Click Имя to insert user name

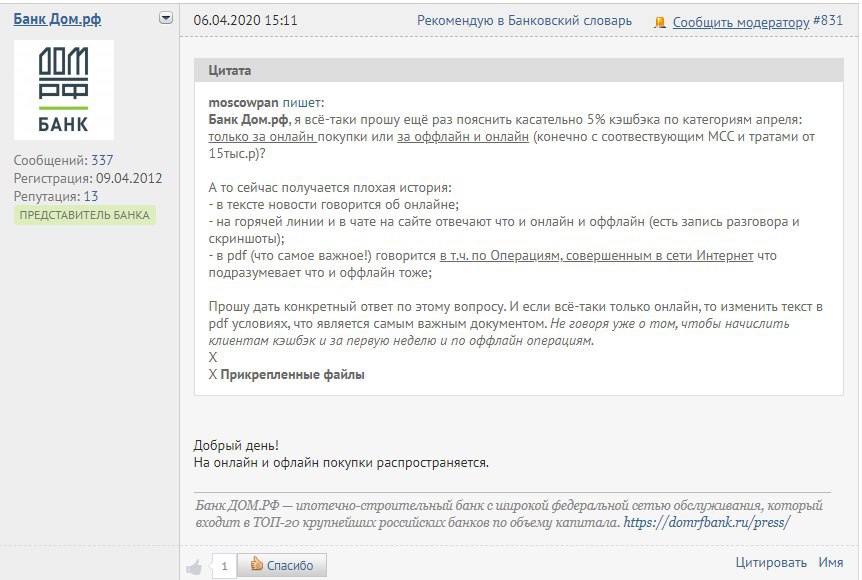coord(831,563)
